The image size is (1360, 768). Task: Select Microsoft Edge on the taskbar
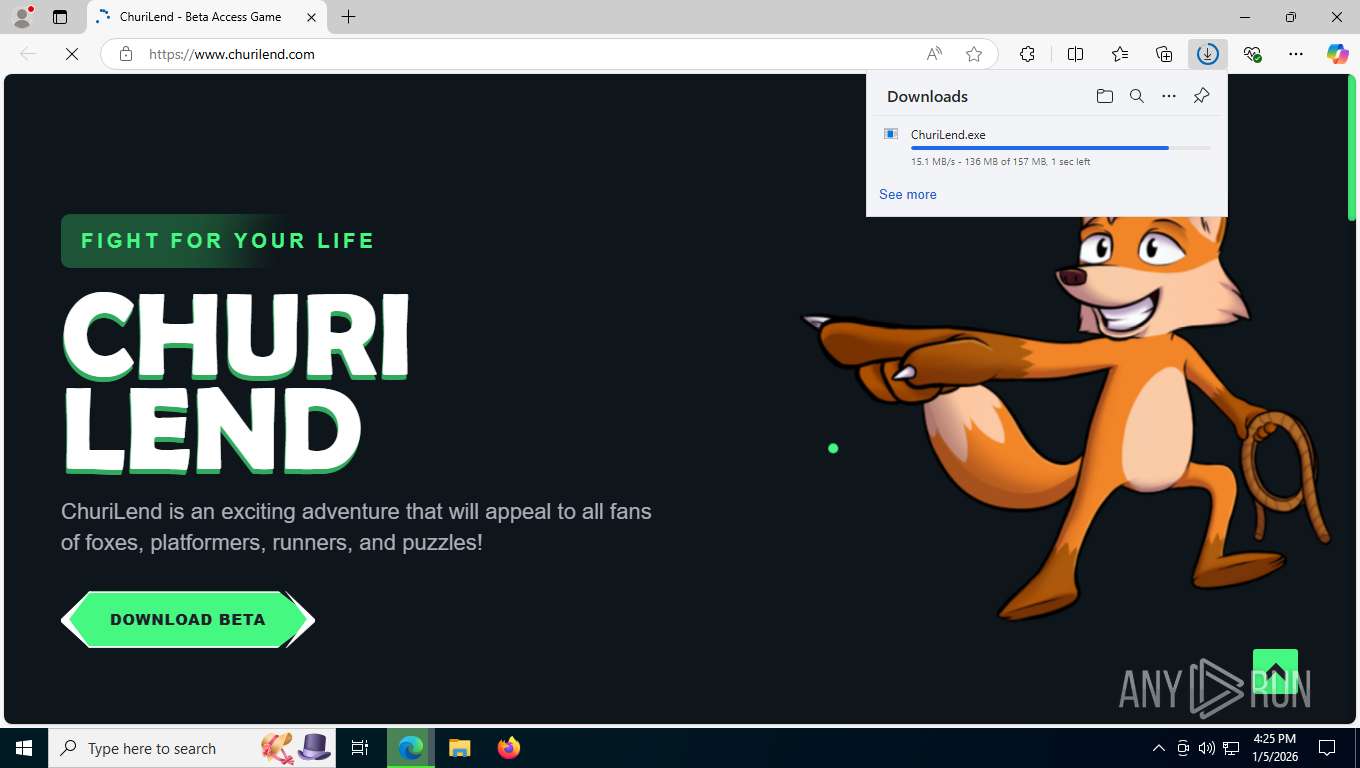411,748
